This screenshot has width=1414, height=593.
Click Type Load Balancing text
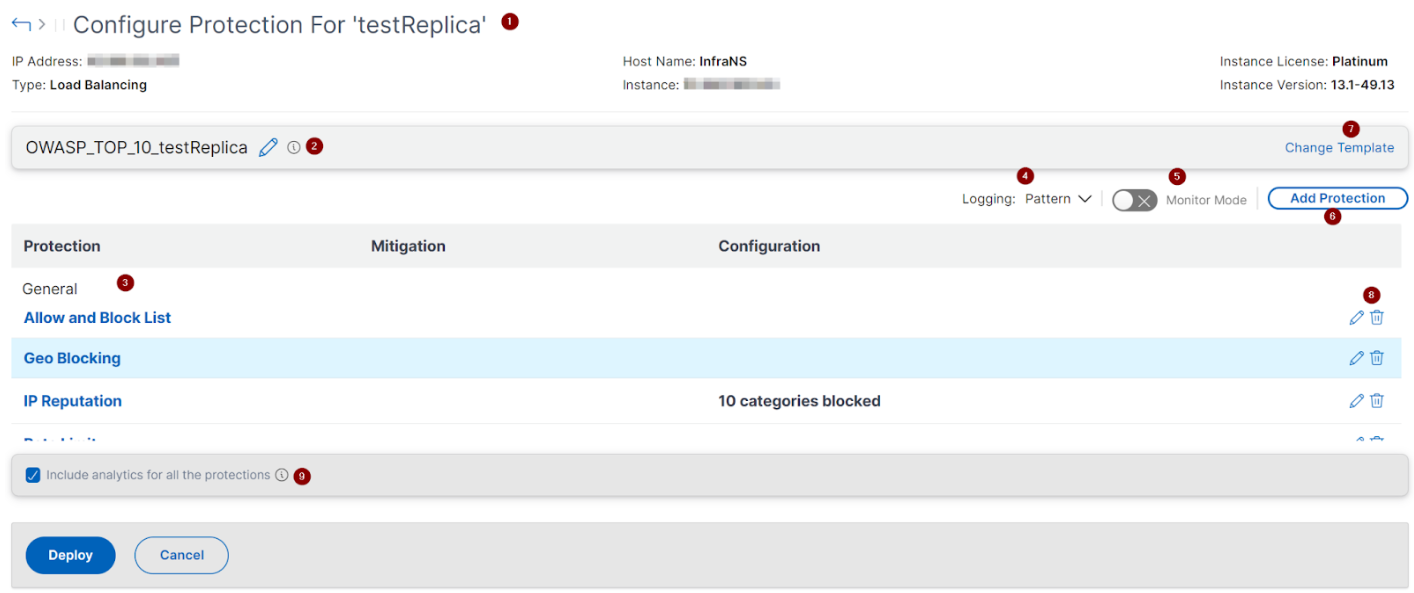tap(79, 85)
